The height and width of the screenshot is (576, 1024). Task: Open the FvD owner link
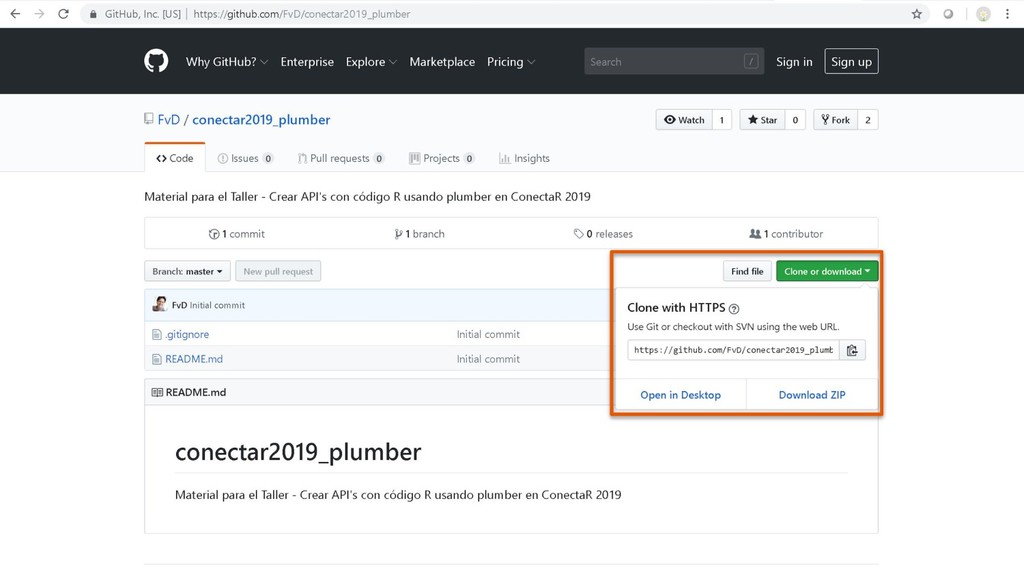(x=168, y=120)
